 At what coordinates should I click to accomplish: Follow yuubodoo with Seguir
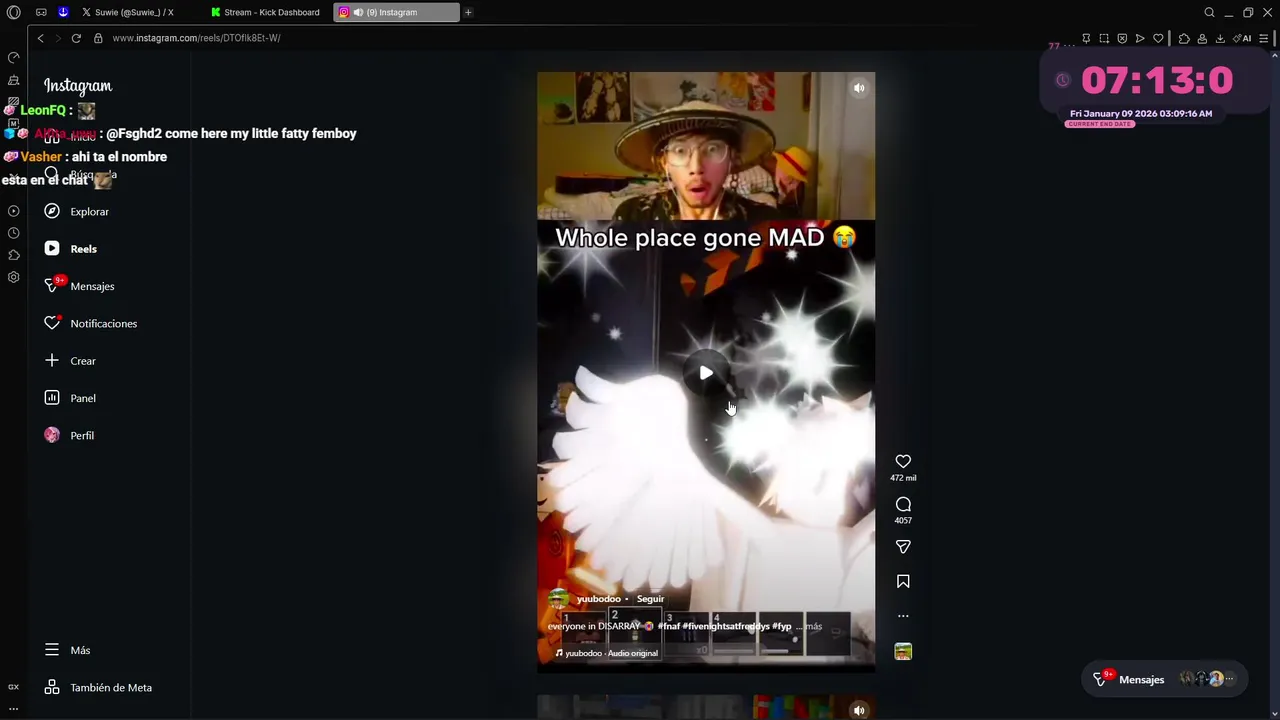click(650, 599)
